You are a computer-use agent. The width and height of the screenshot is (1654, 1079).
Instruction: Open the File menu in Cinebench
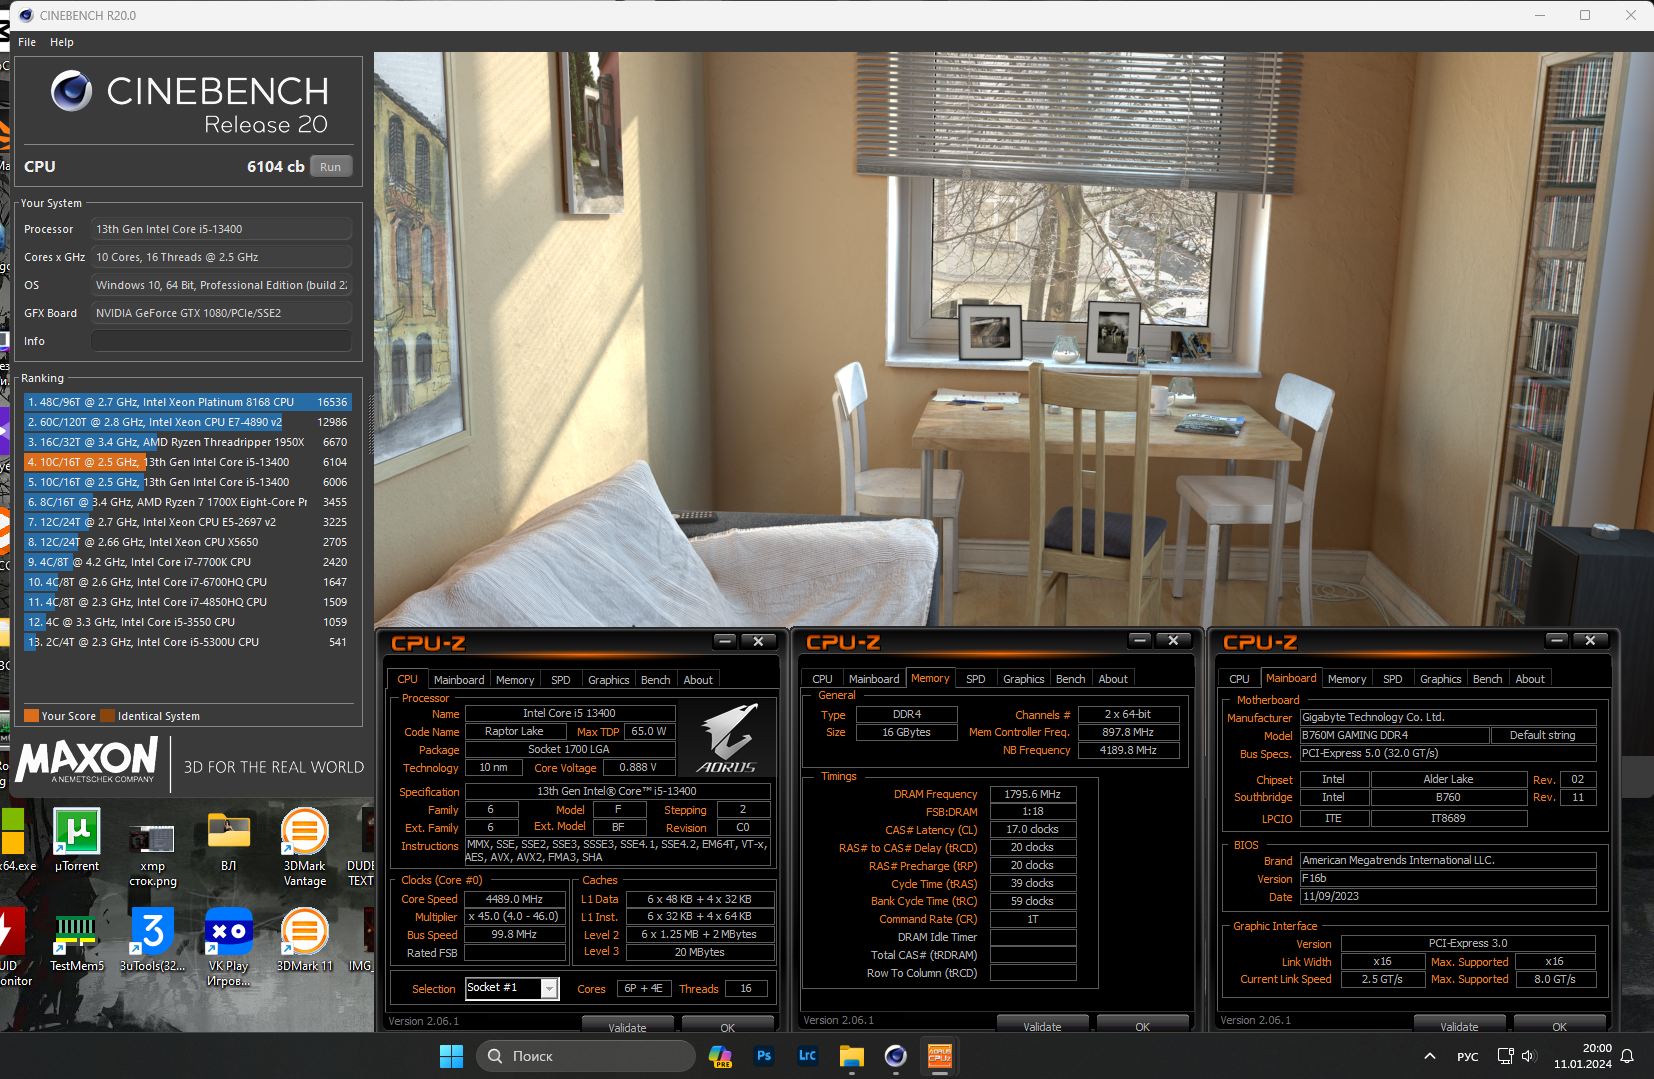[x=27, y=42]
